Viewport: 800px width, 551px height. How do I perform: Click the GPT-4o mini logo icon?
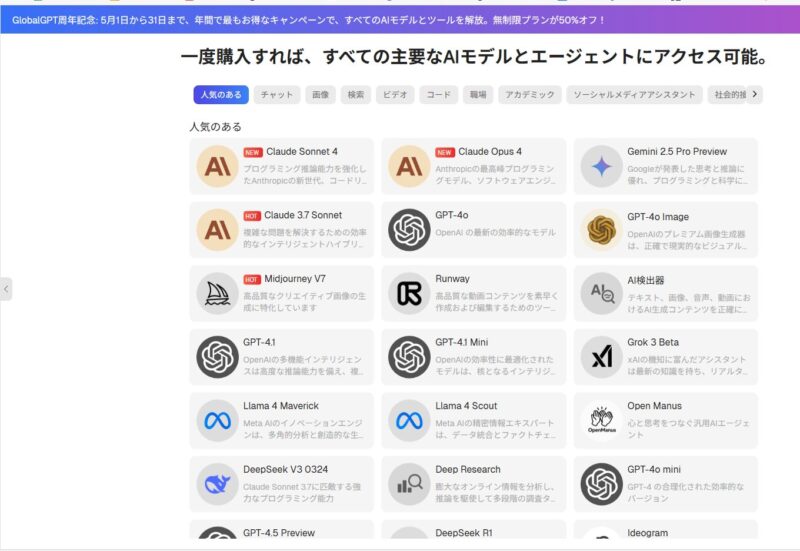tap(602, 484)
